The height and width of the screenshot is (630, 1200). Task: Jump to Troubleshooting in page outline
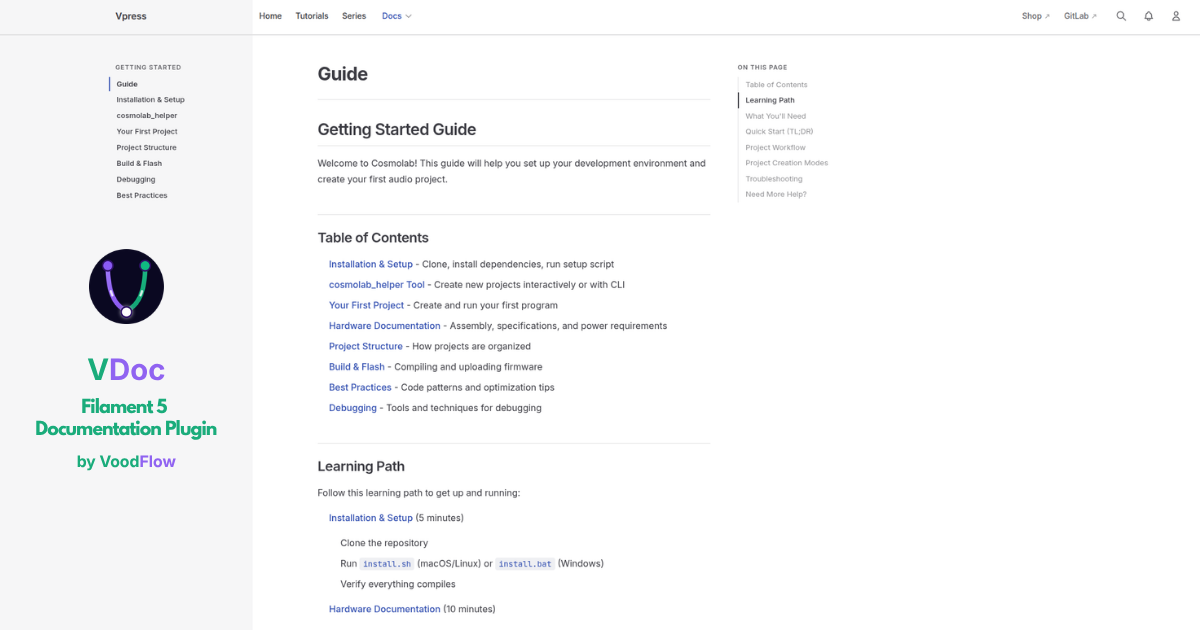tap(774, 179)
